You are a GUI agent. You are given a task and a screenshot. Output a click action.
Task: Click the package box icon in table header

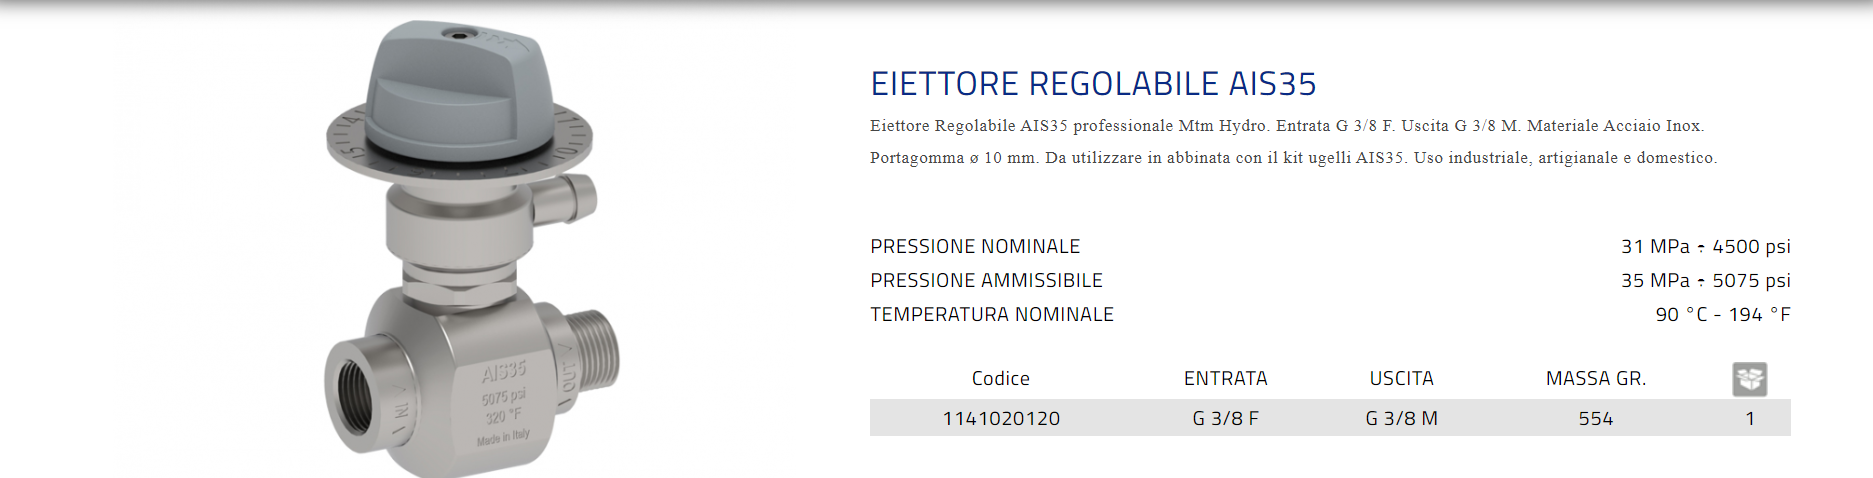(x=1749, y=379)
